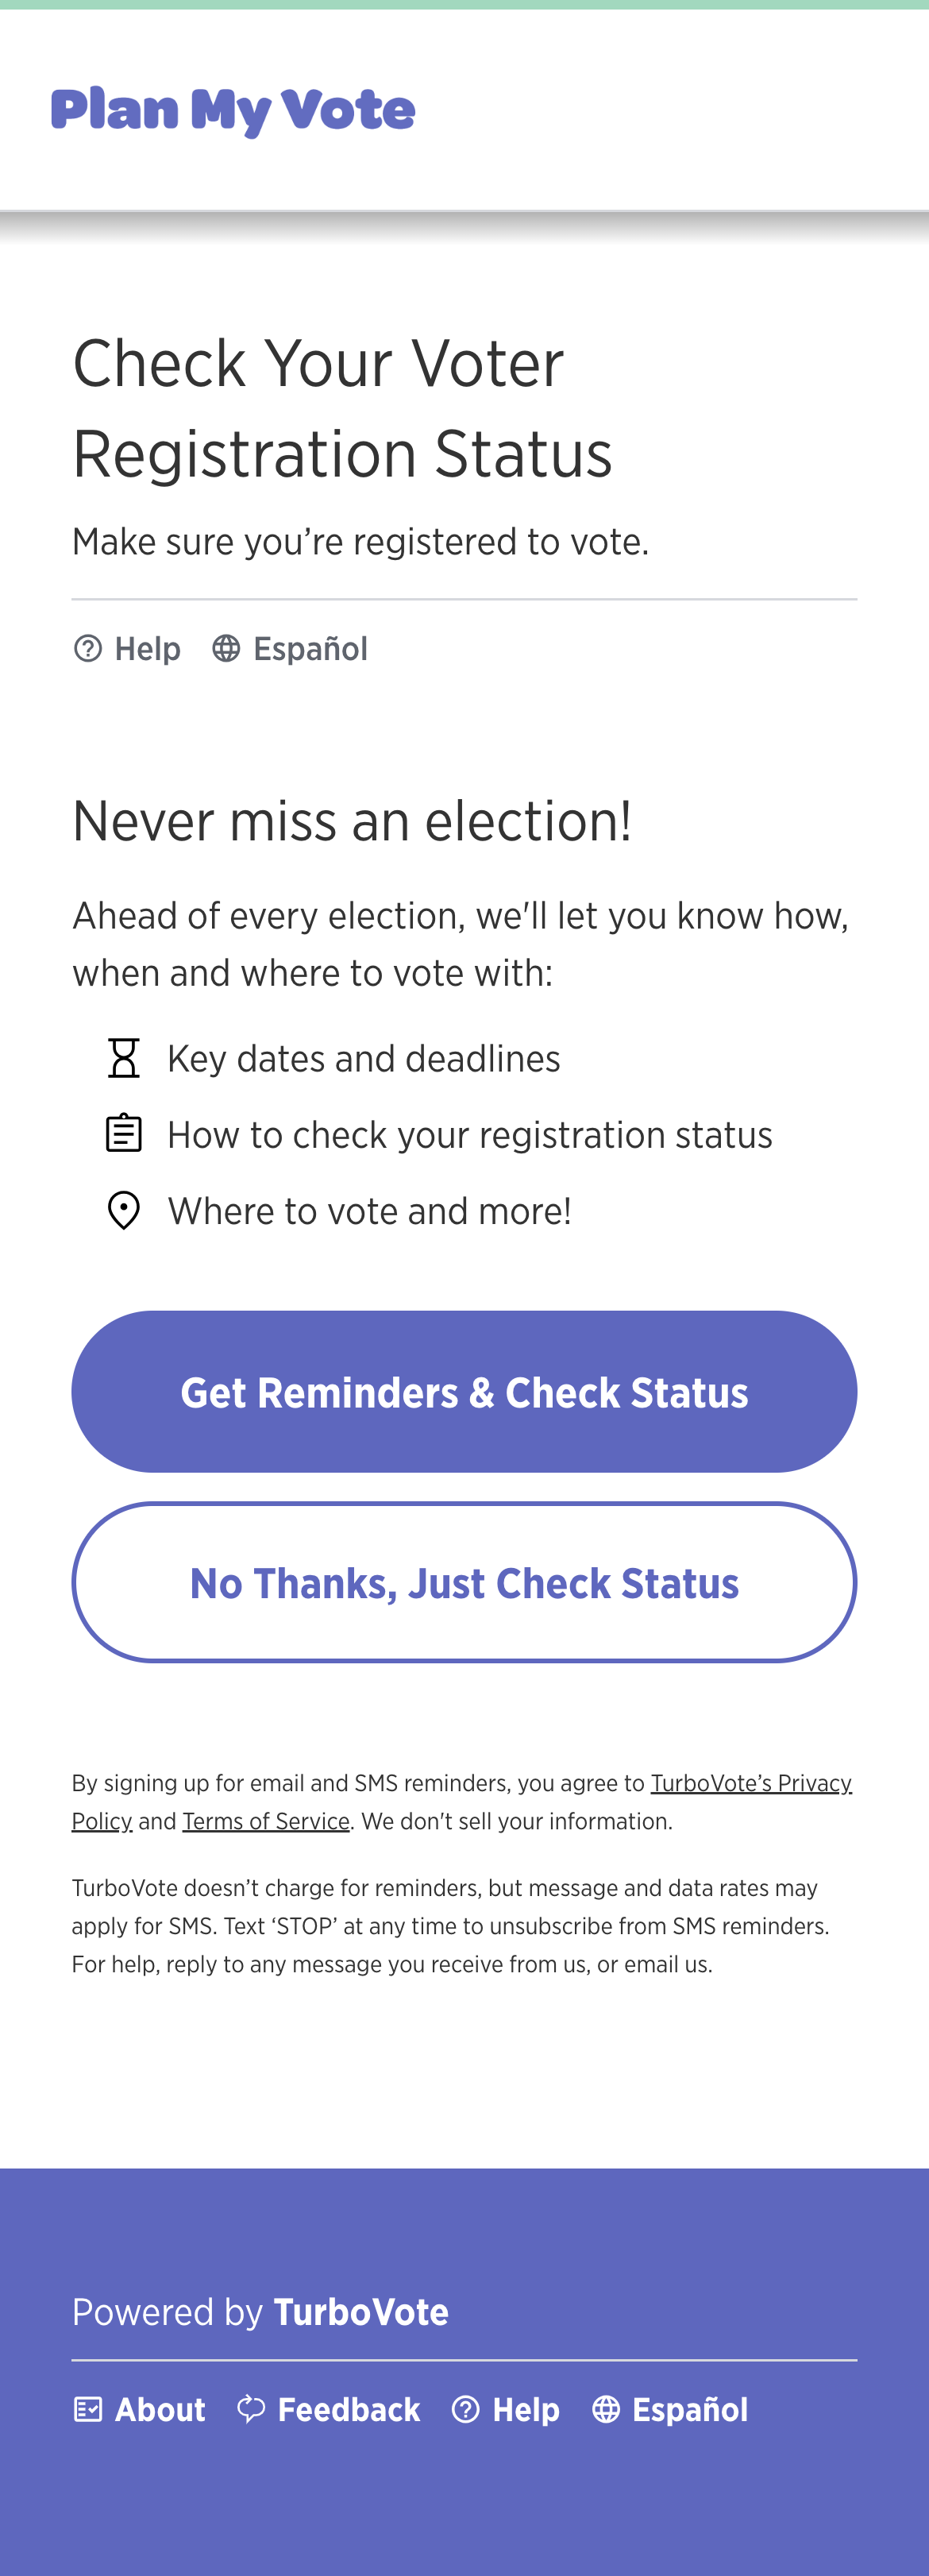
Task: Open TurboVote's Privacy Policy link
Action: coord(751,1782)
